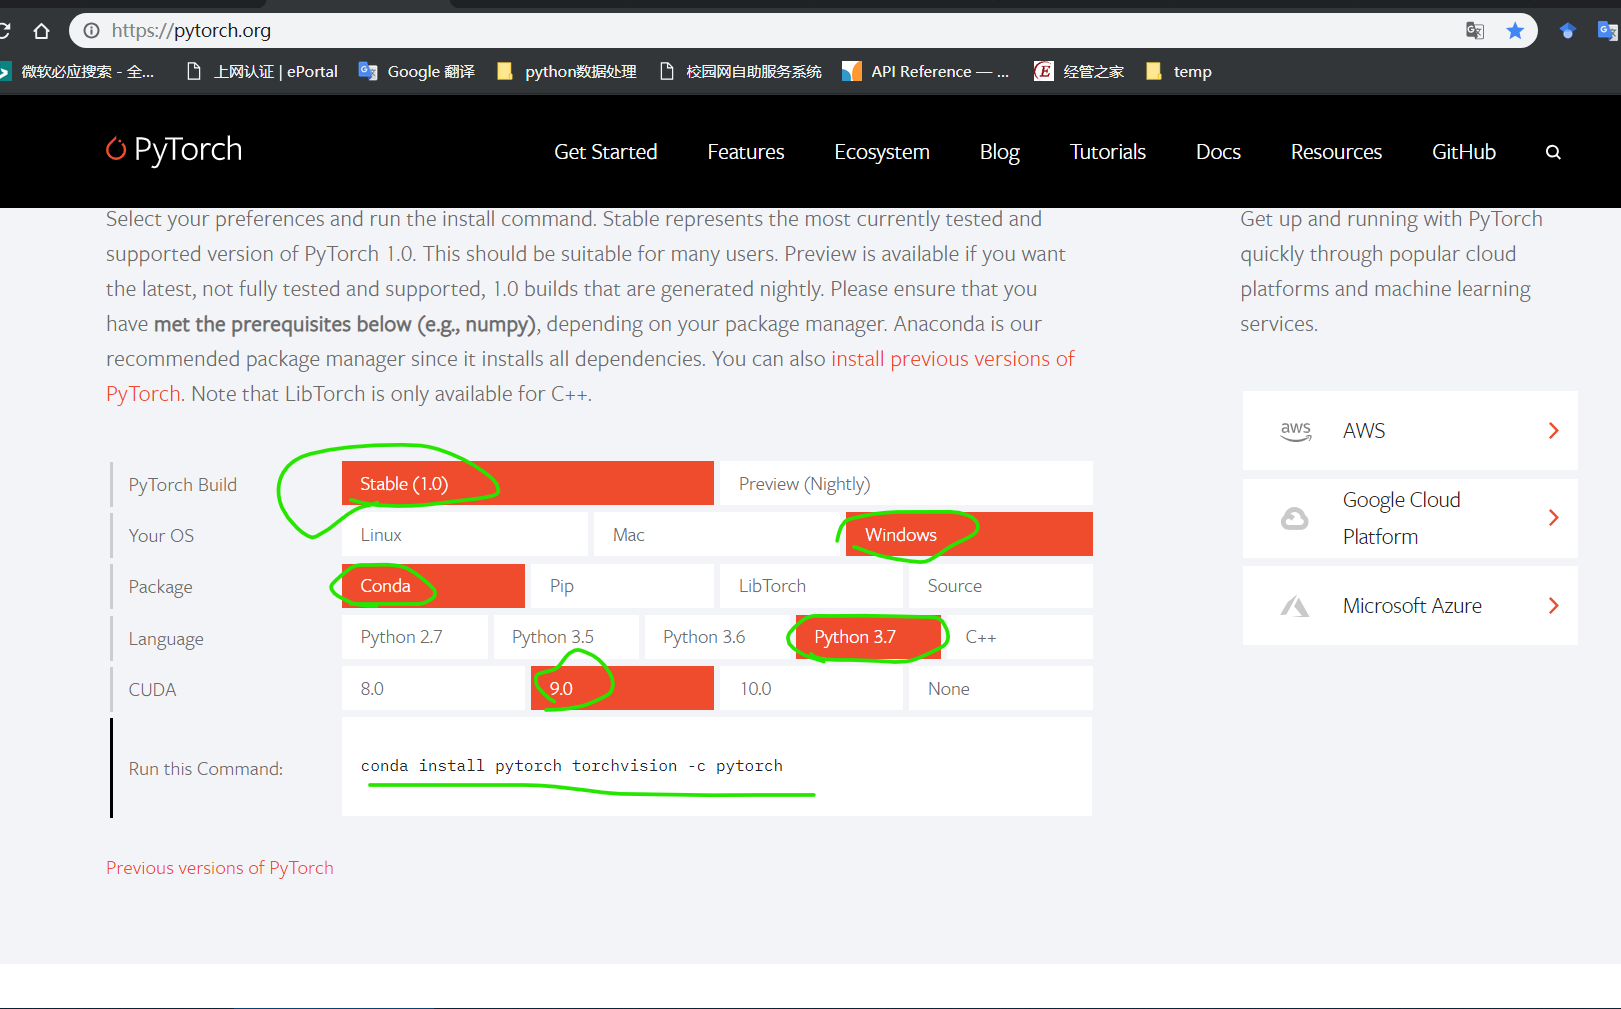1621x1009 pixels.
Task: Choose Windows as your OS
Action: tap(969, 534)
